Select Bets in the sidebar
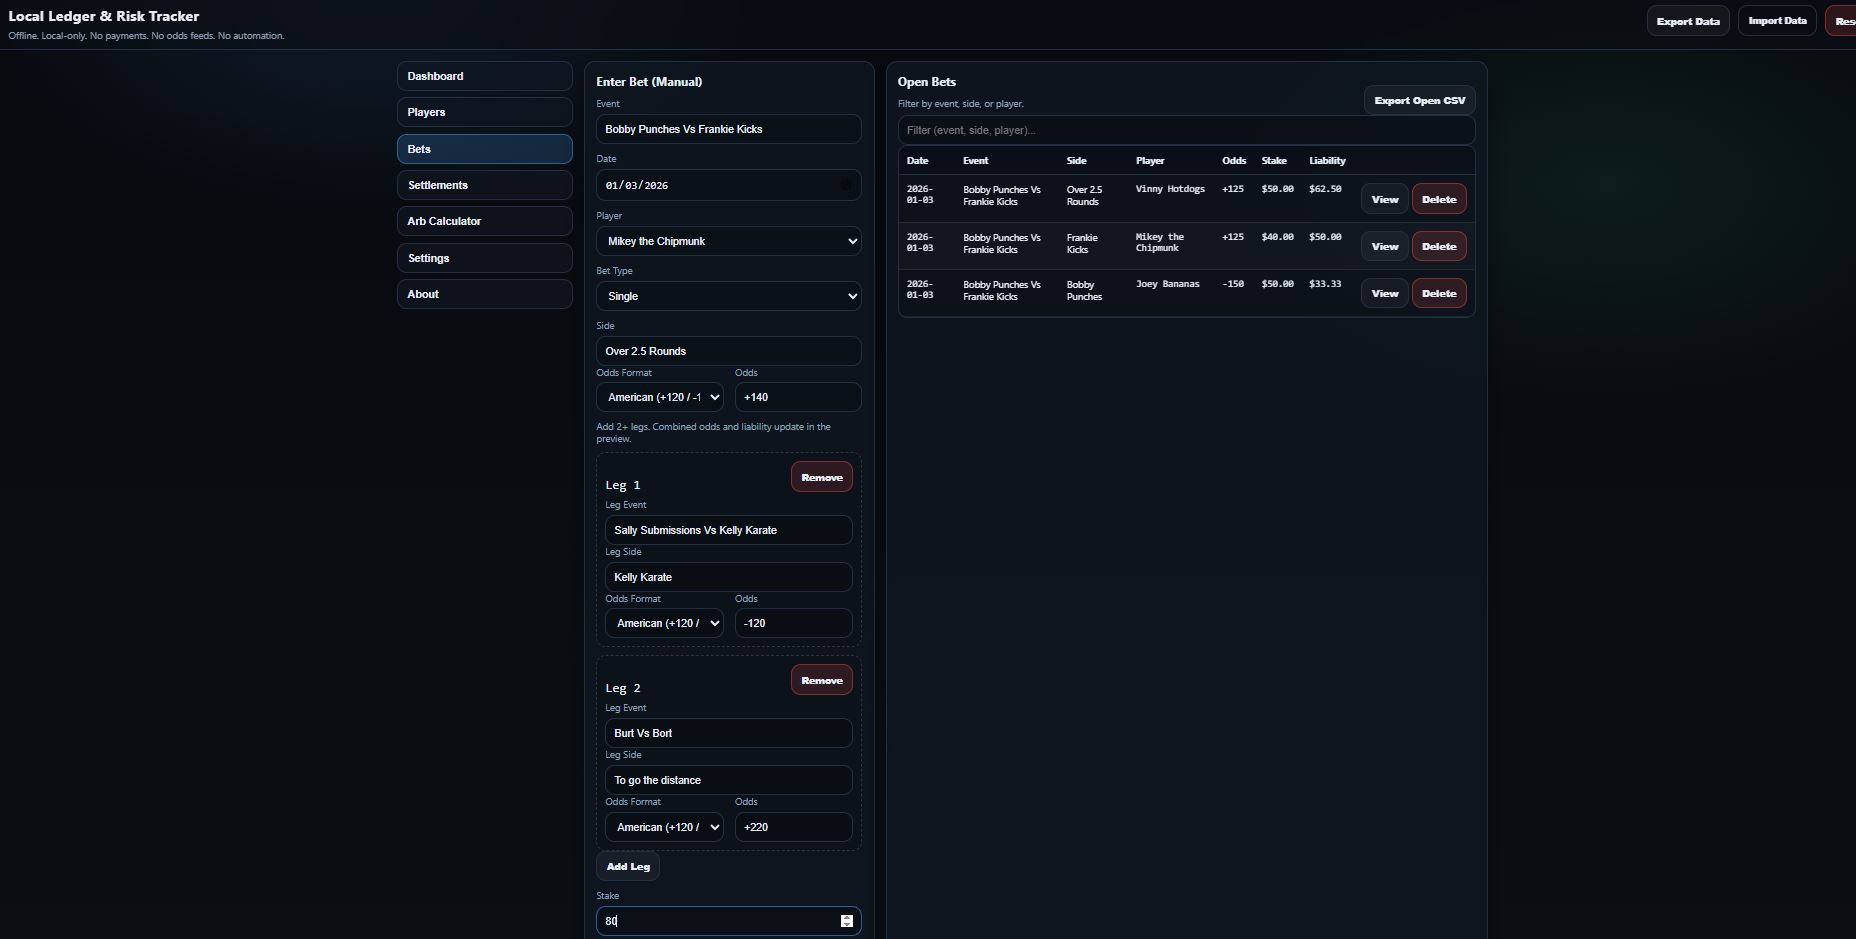Screen dimensions: 1856x939 [x=484, y=149]
